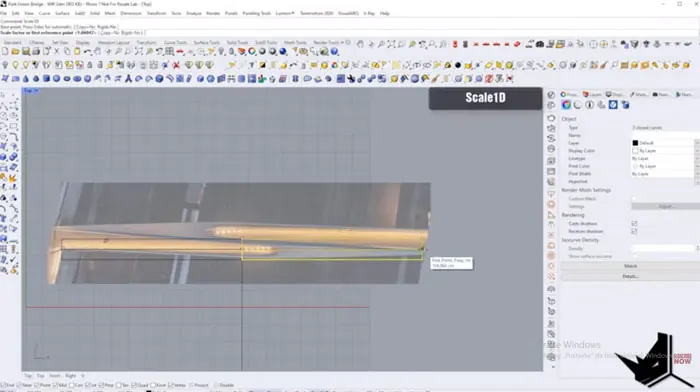Click the Isocurve Density value field
This screenshot has height=392, width=700.
pos(663,248)
